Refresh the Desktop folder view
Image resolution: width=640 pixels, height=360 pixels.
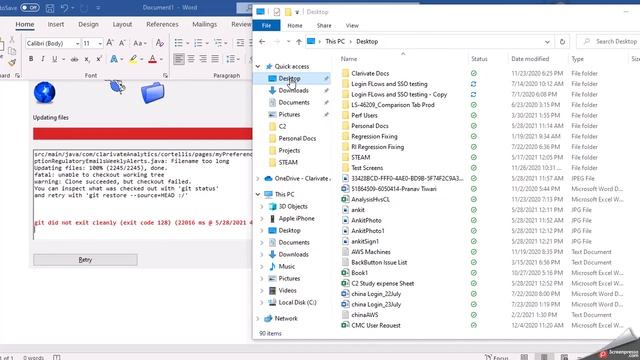click(x=562, y=42)
